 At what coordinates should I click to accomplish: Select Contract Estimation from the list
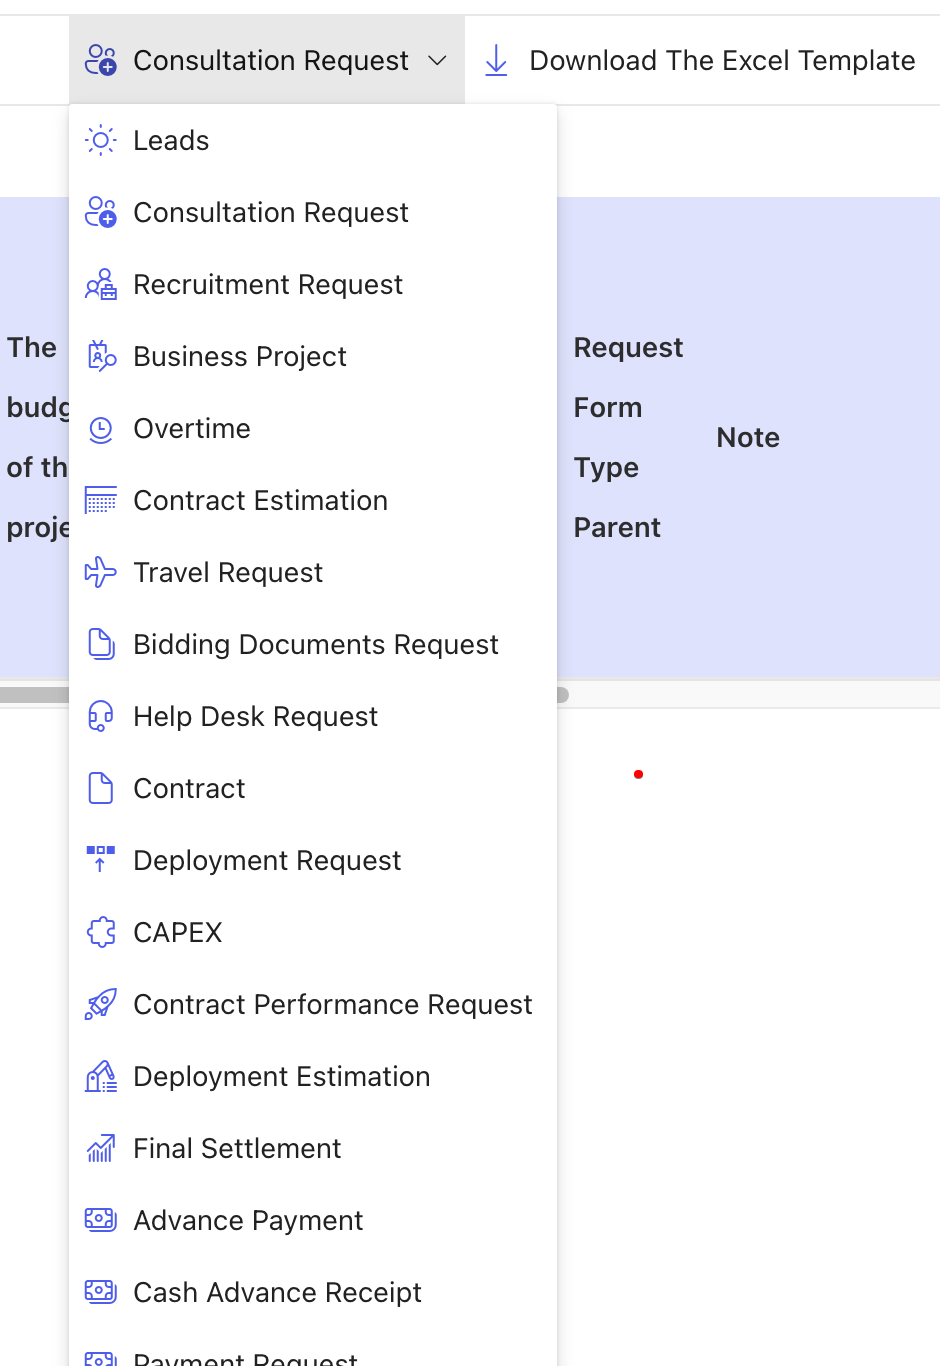pos(260,501)
